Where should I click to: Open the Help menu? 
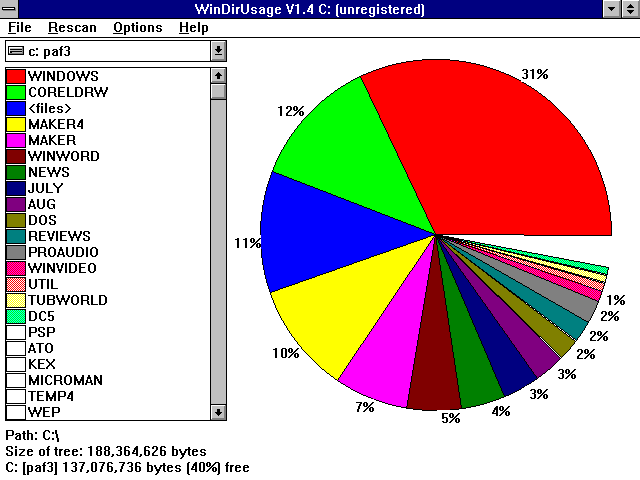[x=193, y=27]
